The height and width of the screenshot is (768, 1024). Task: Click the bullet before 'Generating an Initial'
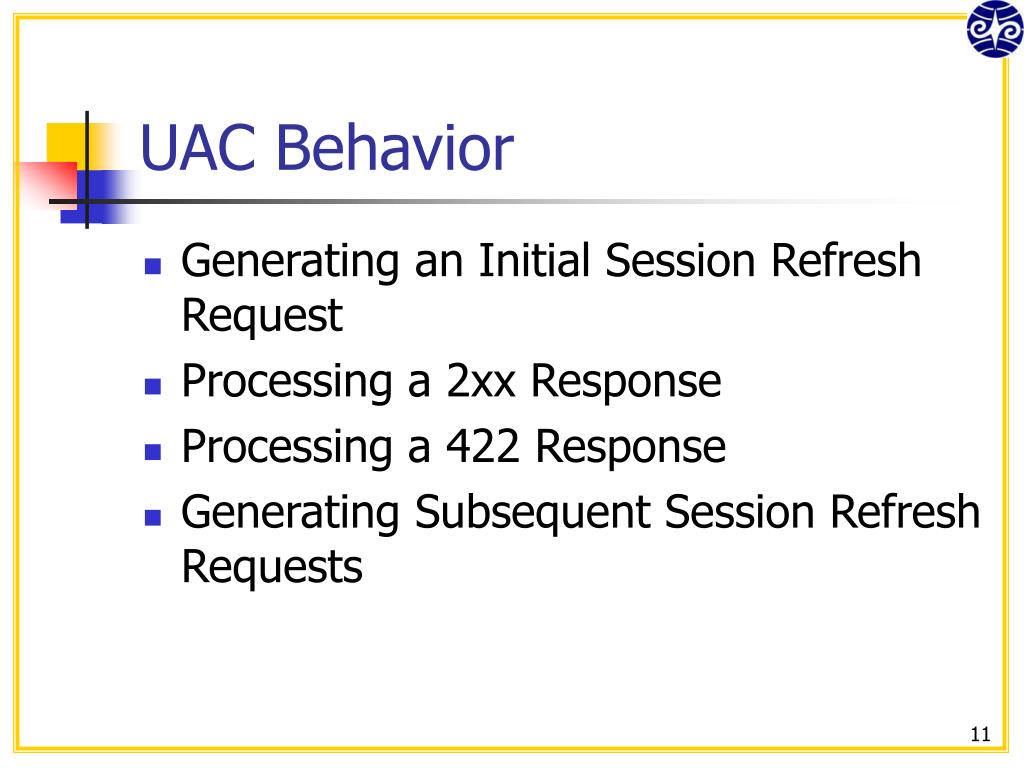(x=153, y=266)
